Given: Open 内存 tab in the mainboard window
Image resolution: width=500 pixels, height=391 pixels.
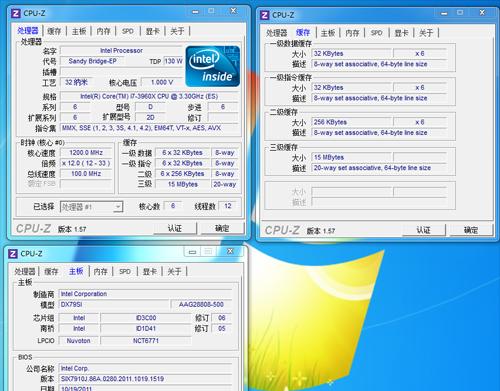Looking at the screenshot, I should click(101, 271).
